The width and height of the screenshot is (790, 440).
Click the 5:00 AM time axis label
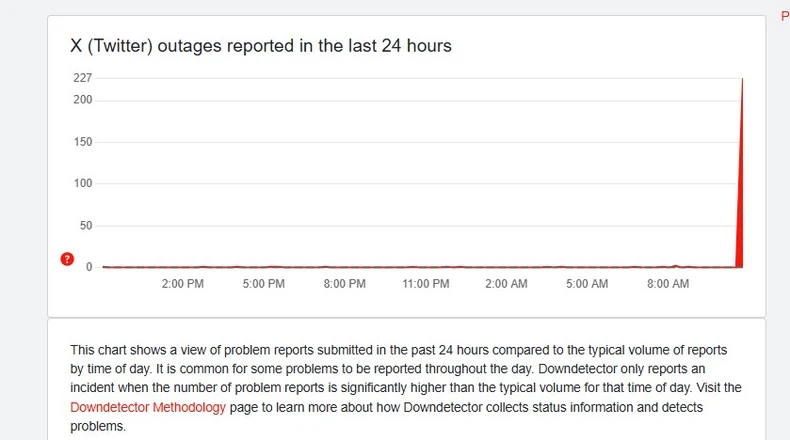tap(587, 284)
